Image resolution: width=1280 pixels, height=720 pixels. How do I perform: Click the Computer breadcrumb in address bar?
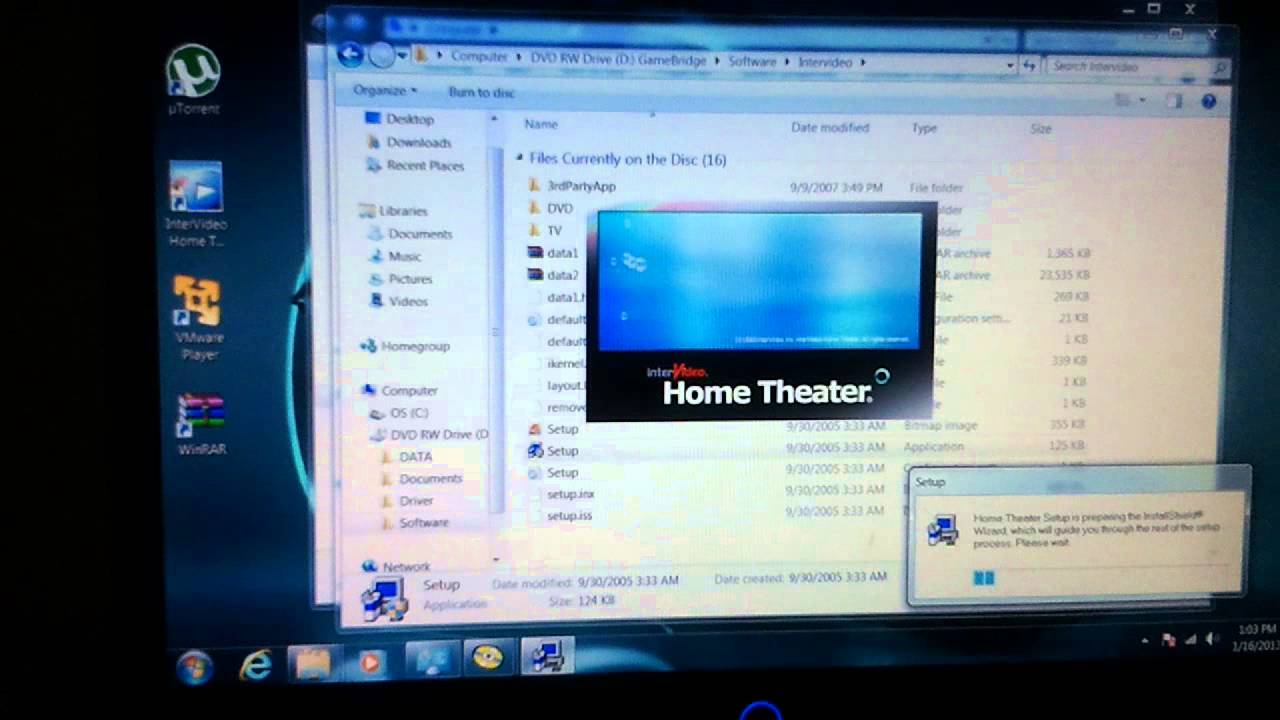[479, 57]
